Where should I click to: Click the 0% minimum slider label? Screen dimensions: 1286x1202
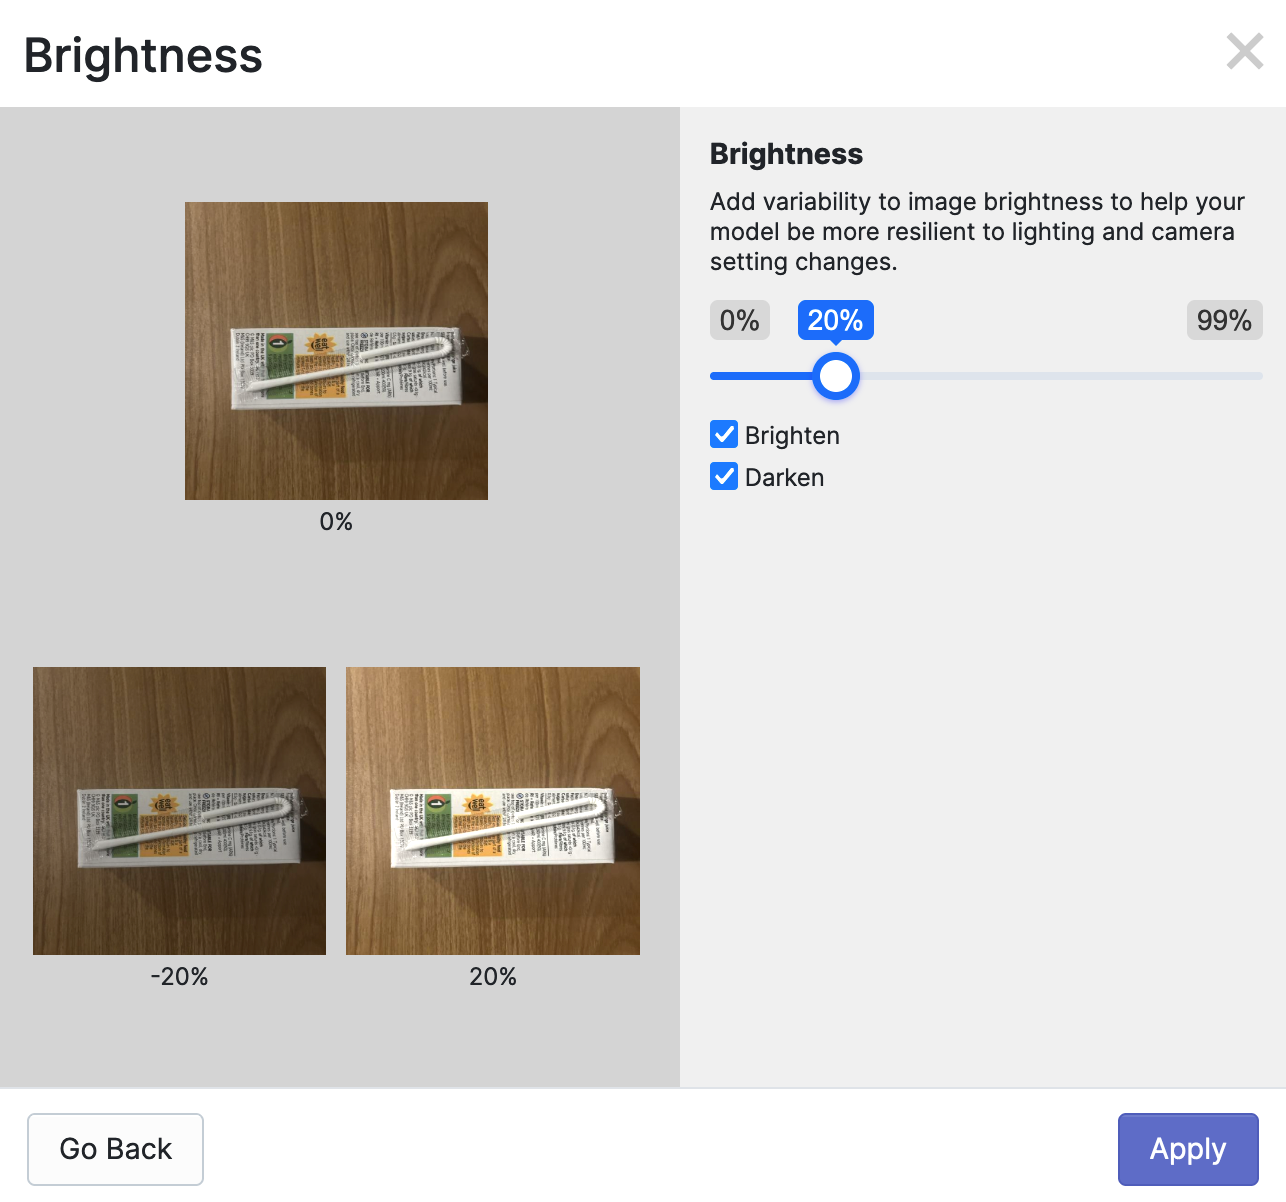tap(739, 321)
